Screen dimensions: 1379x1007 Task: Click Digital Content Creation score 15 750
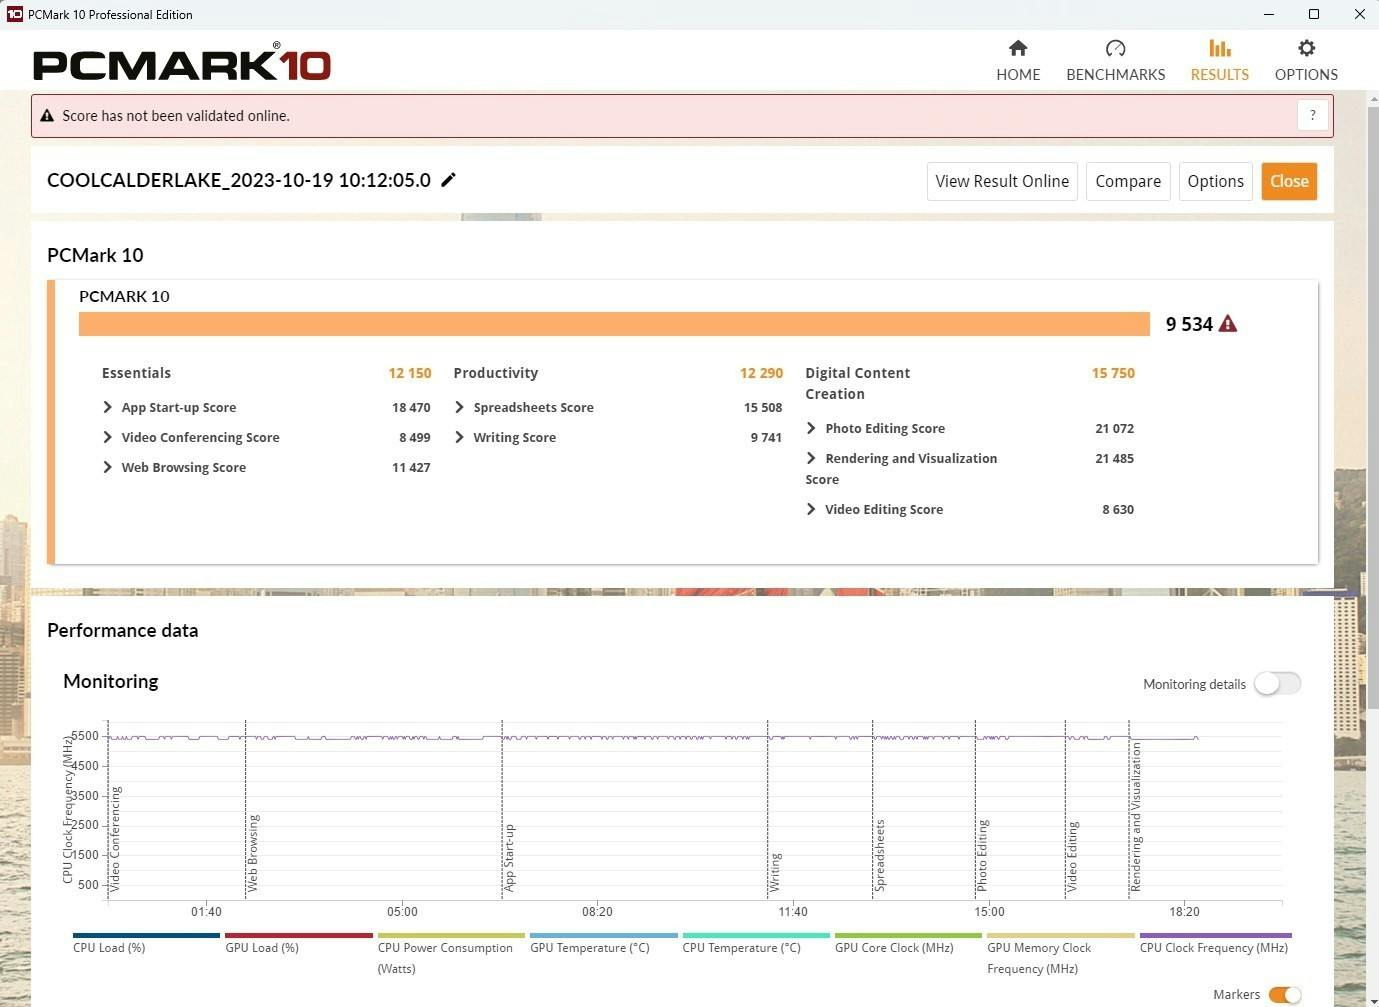tap(1113, 373)
